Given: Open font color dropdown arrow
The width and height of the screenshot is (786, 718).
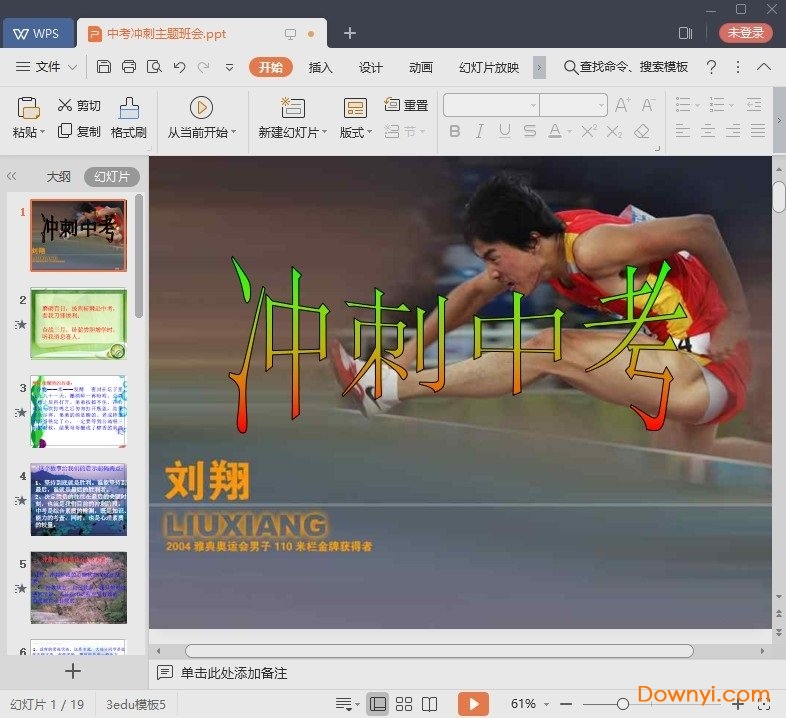Looking at the screenshot, I should (569, 132).
